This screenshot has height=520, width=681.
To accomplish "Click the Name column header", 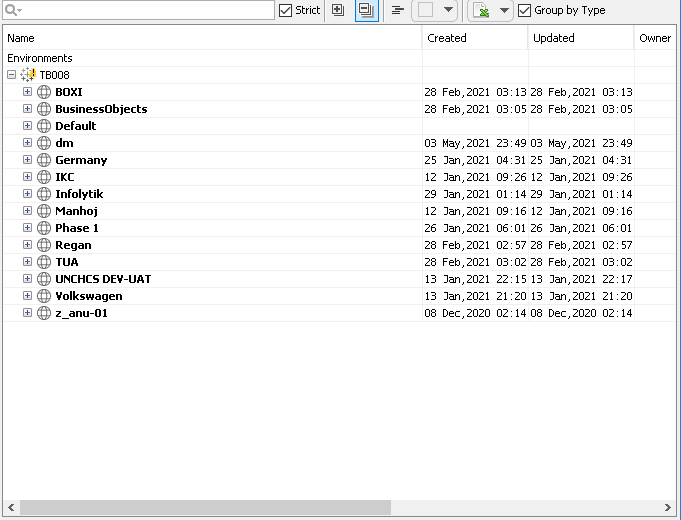I will pyautogui.click(x=212, y=38).
